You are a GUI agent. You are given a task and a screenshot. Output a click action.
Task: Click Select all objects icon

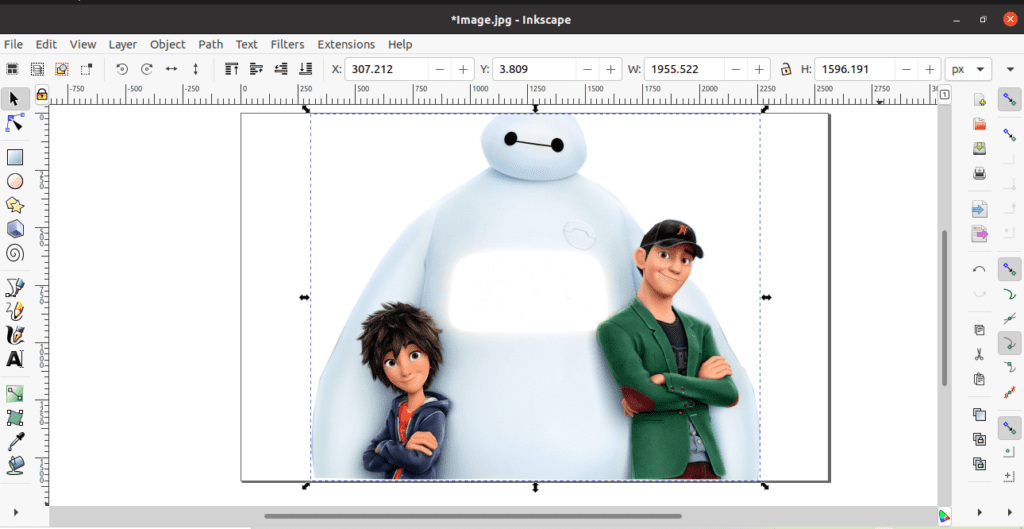(12, 69)
